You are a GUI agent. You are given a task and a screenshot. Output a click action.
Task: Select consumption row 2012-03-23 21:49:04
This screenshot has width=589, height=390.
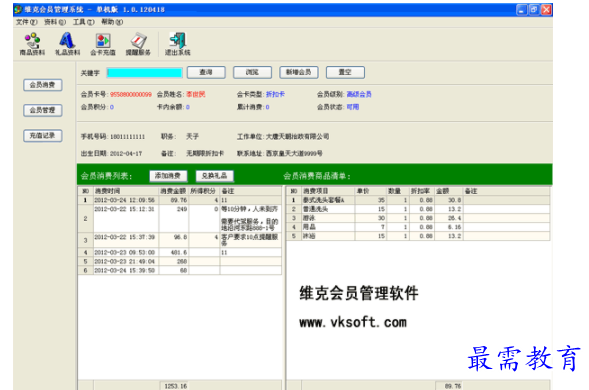180,262
